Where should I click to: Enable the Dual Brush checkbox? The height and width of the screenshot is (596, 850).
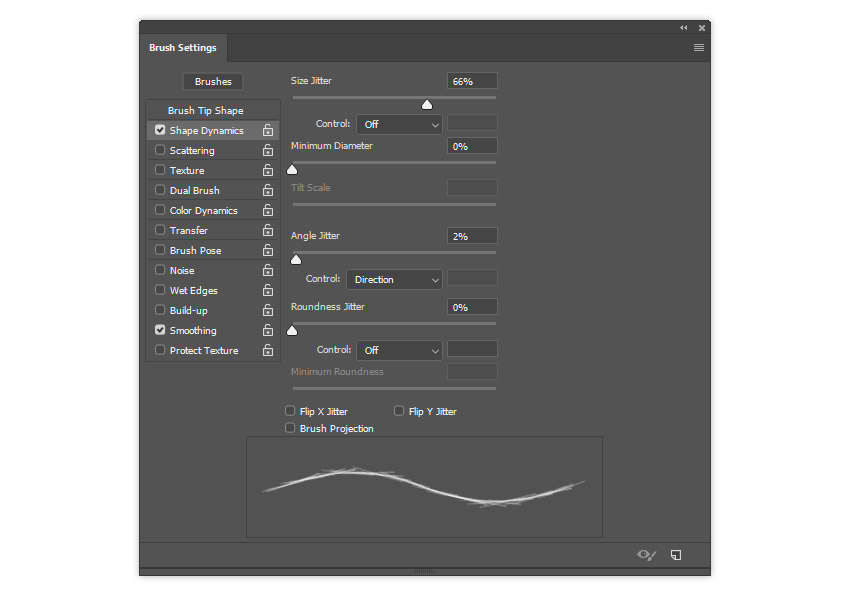160,190
